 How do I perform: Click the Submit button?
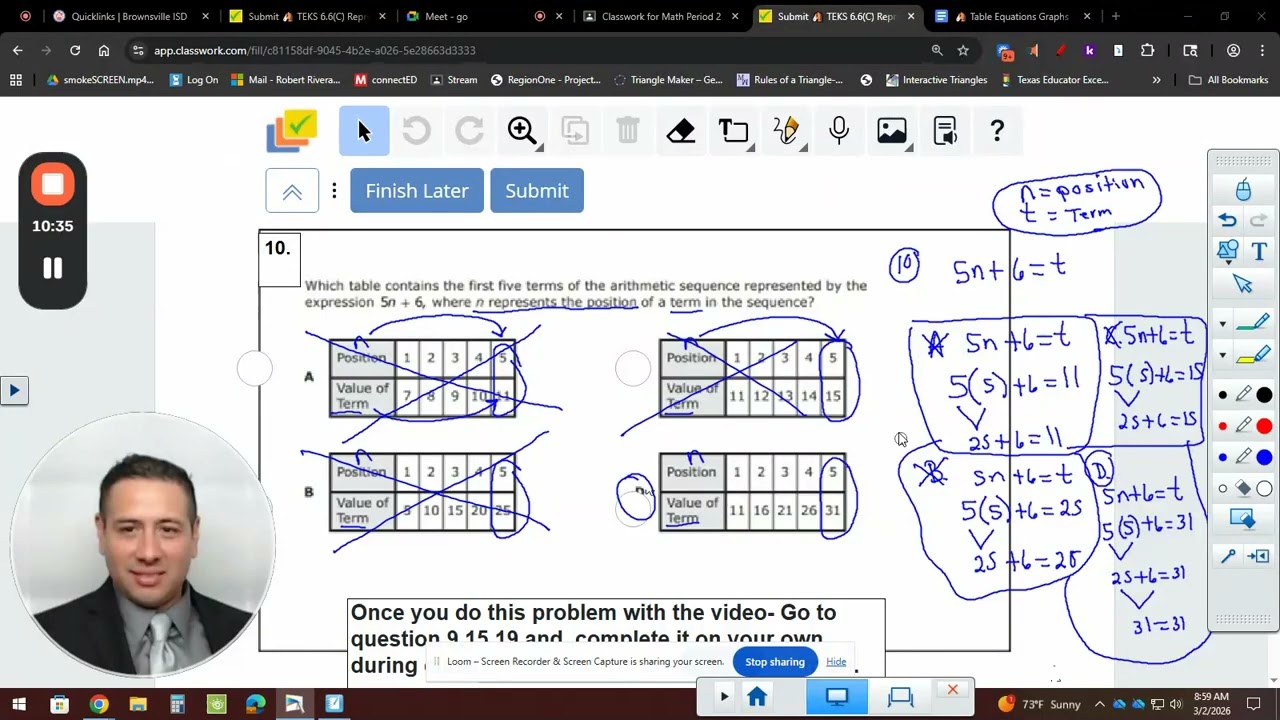537,191
